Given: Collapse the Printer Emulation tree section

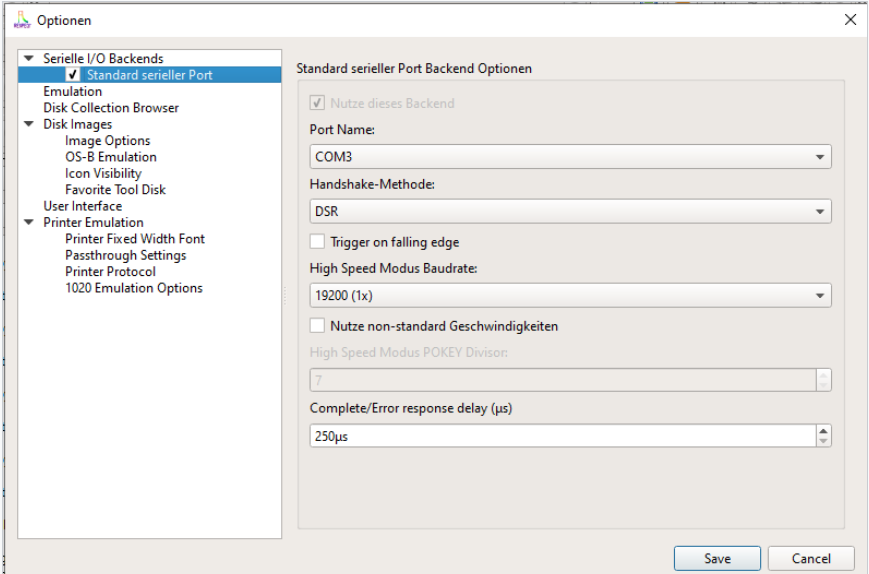Looking at the screenshot, I should 28,223.
